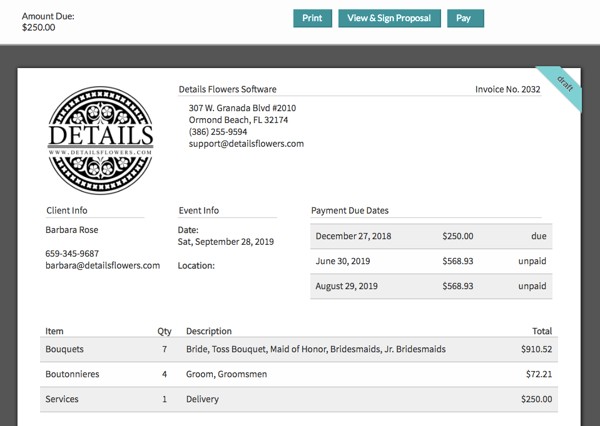Select the June 30, 2019 payment date
Viewport: 600px width, 426px height.
[x=342, y=261]
